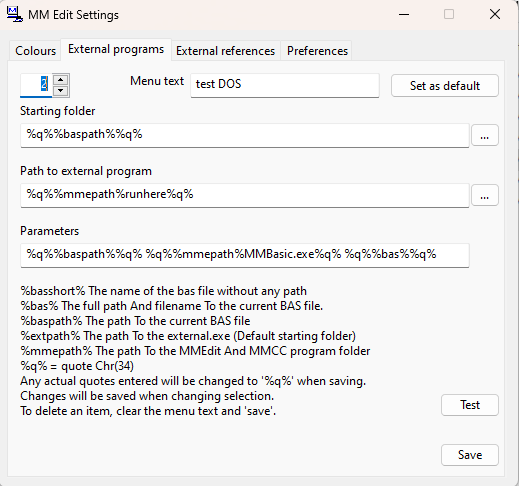Click into the Starting folder text box
The height and width of the screenshot is (486, 519).
[x=245, y=135]
